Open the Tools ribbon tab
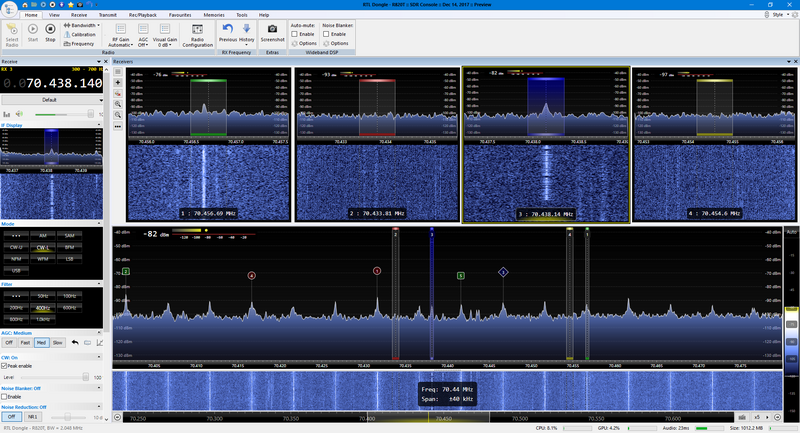This screenshot has height=433, width=800. (x=242, y=15)
